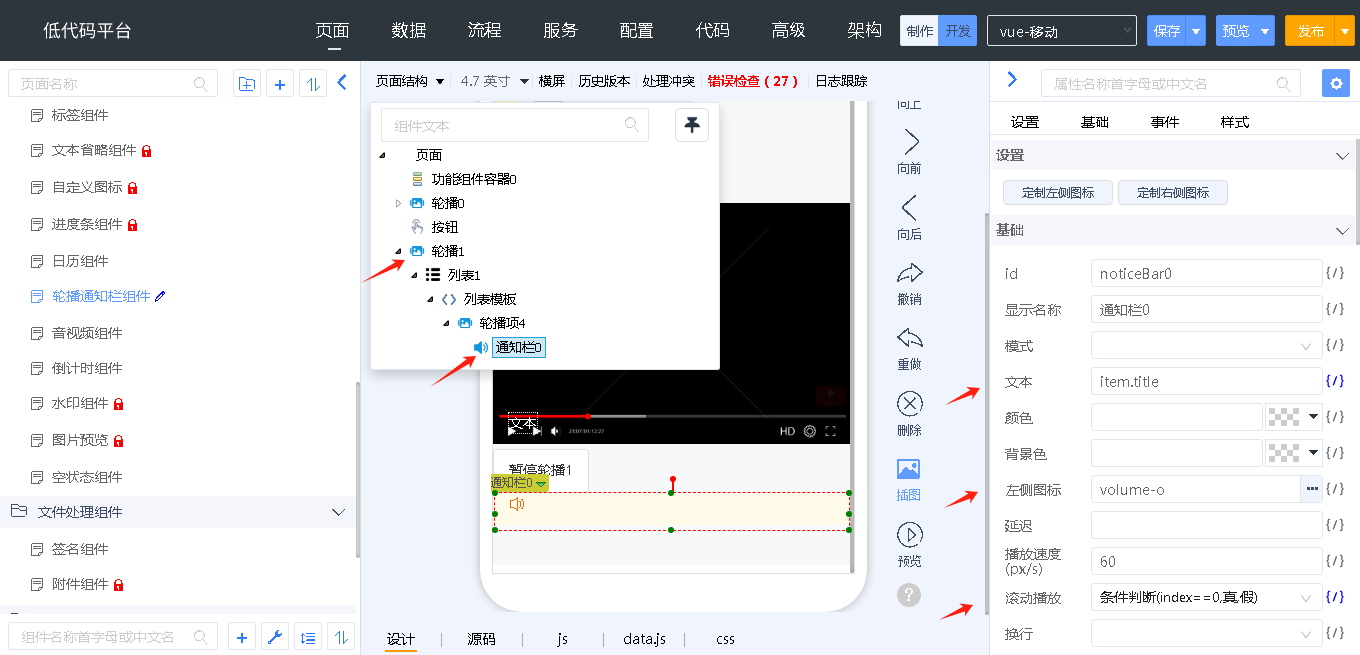Viewport: 1360px width, 655px height.
Task: Collapse the 基础 section chevron
Action: pyautogui.click(x=1342, y=231)
